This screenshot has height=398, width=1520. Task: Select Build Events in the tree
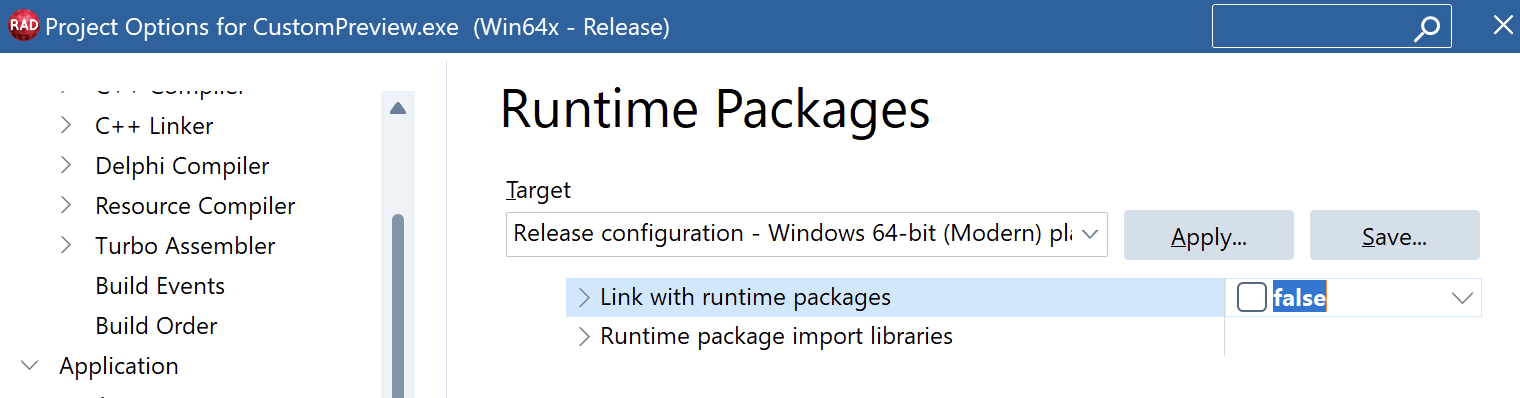160,286
